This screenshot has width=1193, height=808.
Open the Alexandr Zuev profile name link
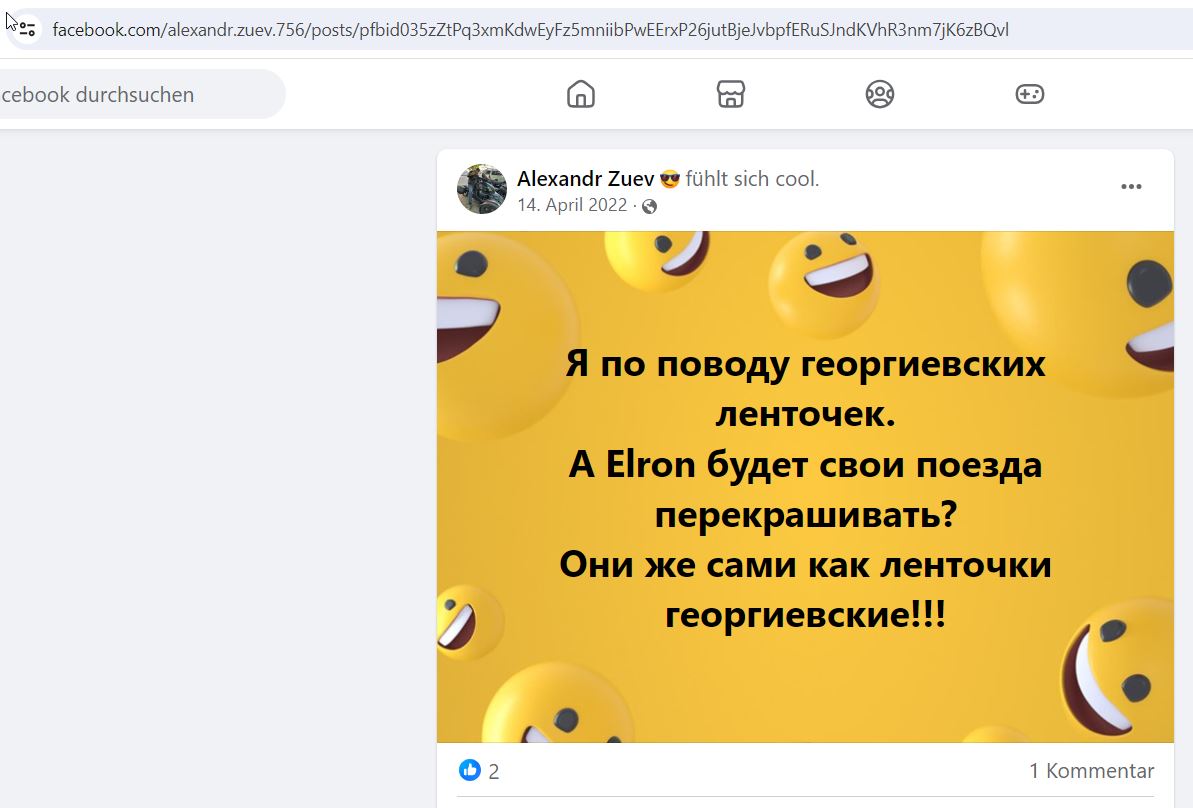585,179
